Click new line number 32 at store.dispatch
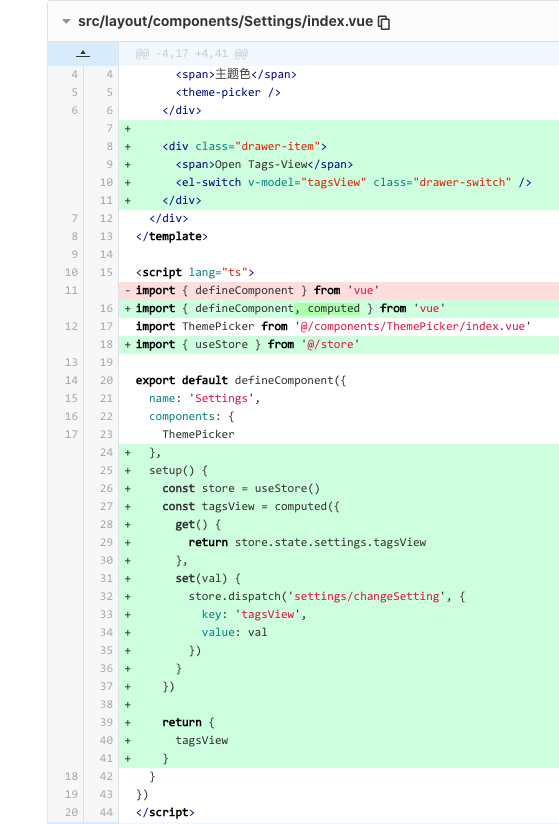 point(107,596)
